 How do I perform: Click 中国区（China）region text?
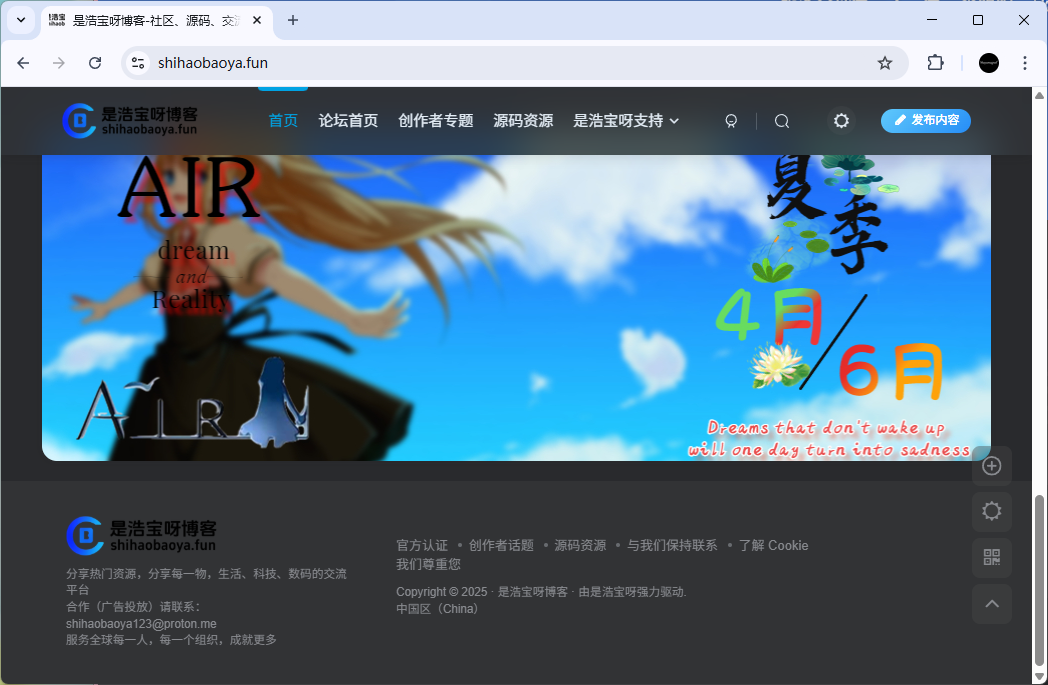[x=438, y=609]
